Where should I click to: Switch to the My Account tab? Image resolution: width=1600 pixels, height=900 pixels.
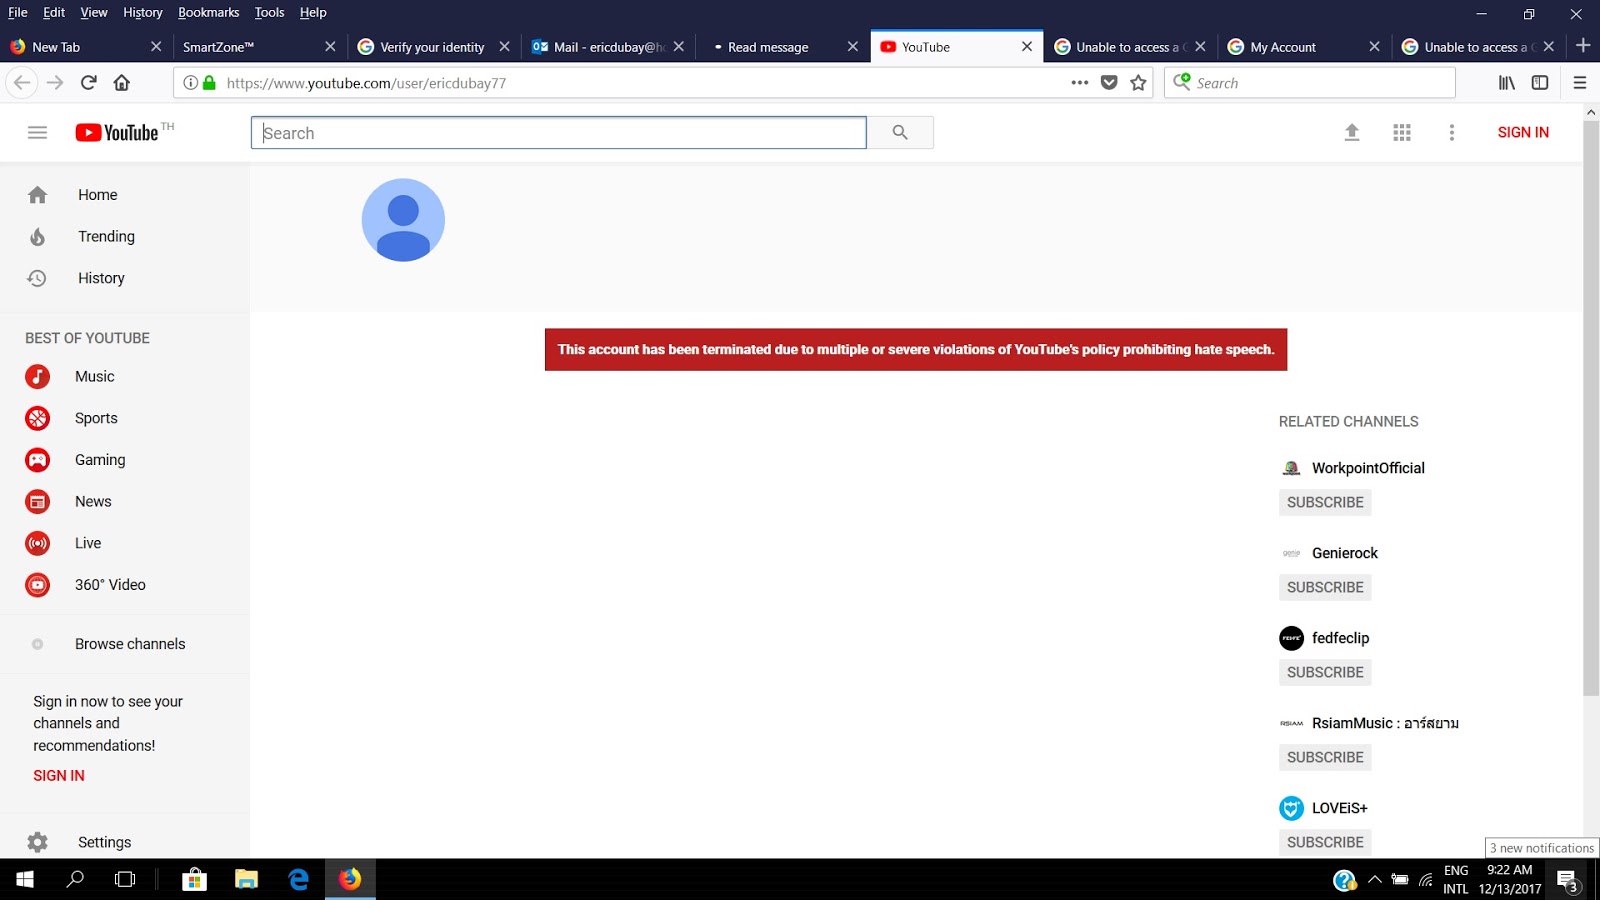[1304, 47]
